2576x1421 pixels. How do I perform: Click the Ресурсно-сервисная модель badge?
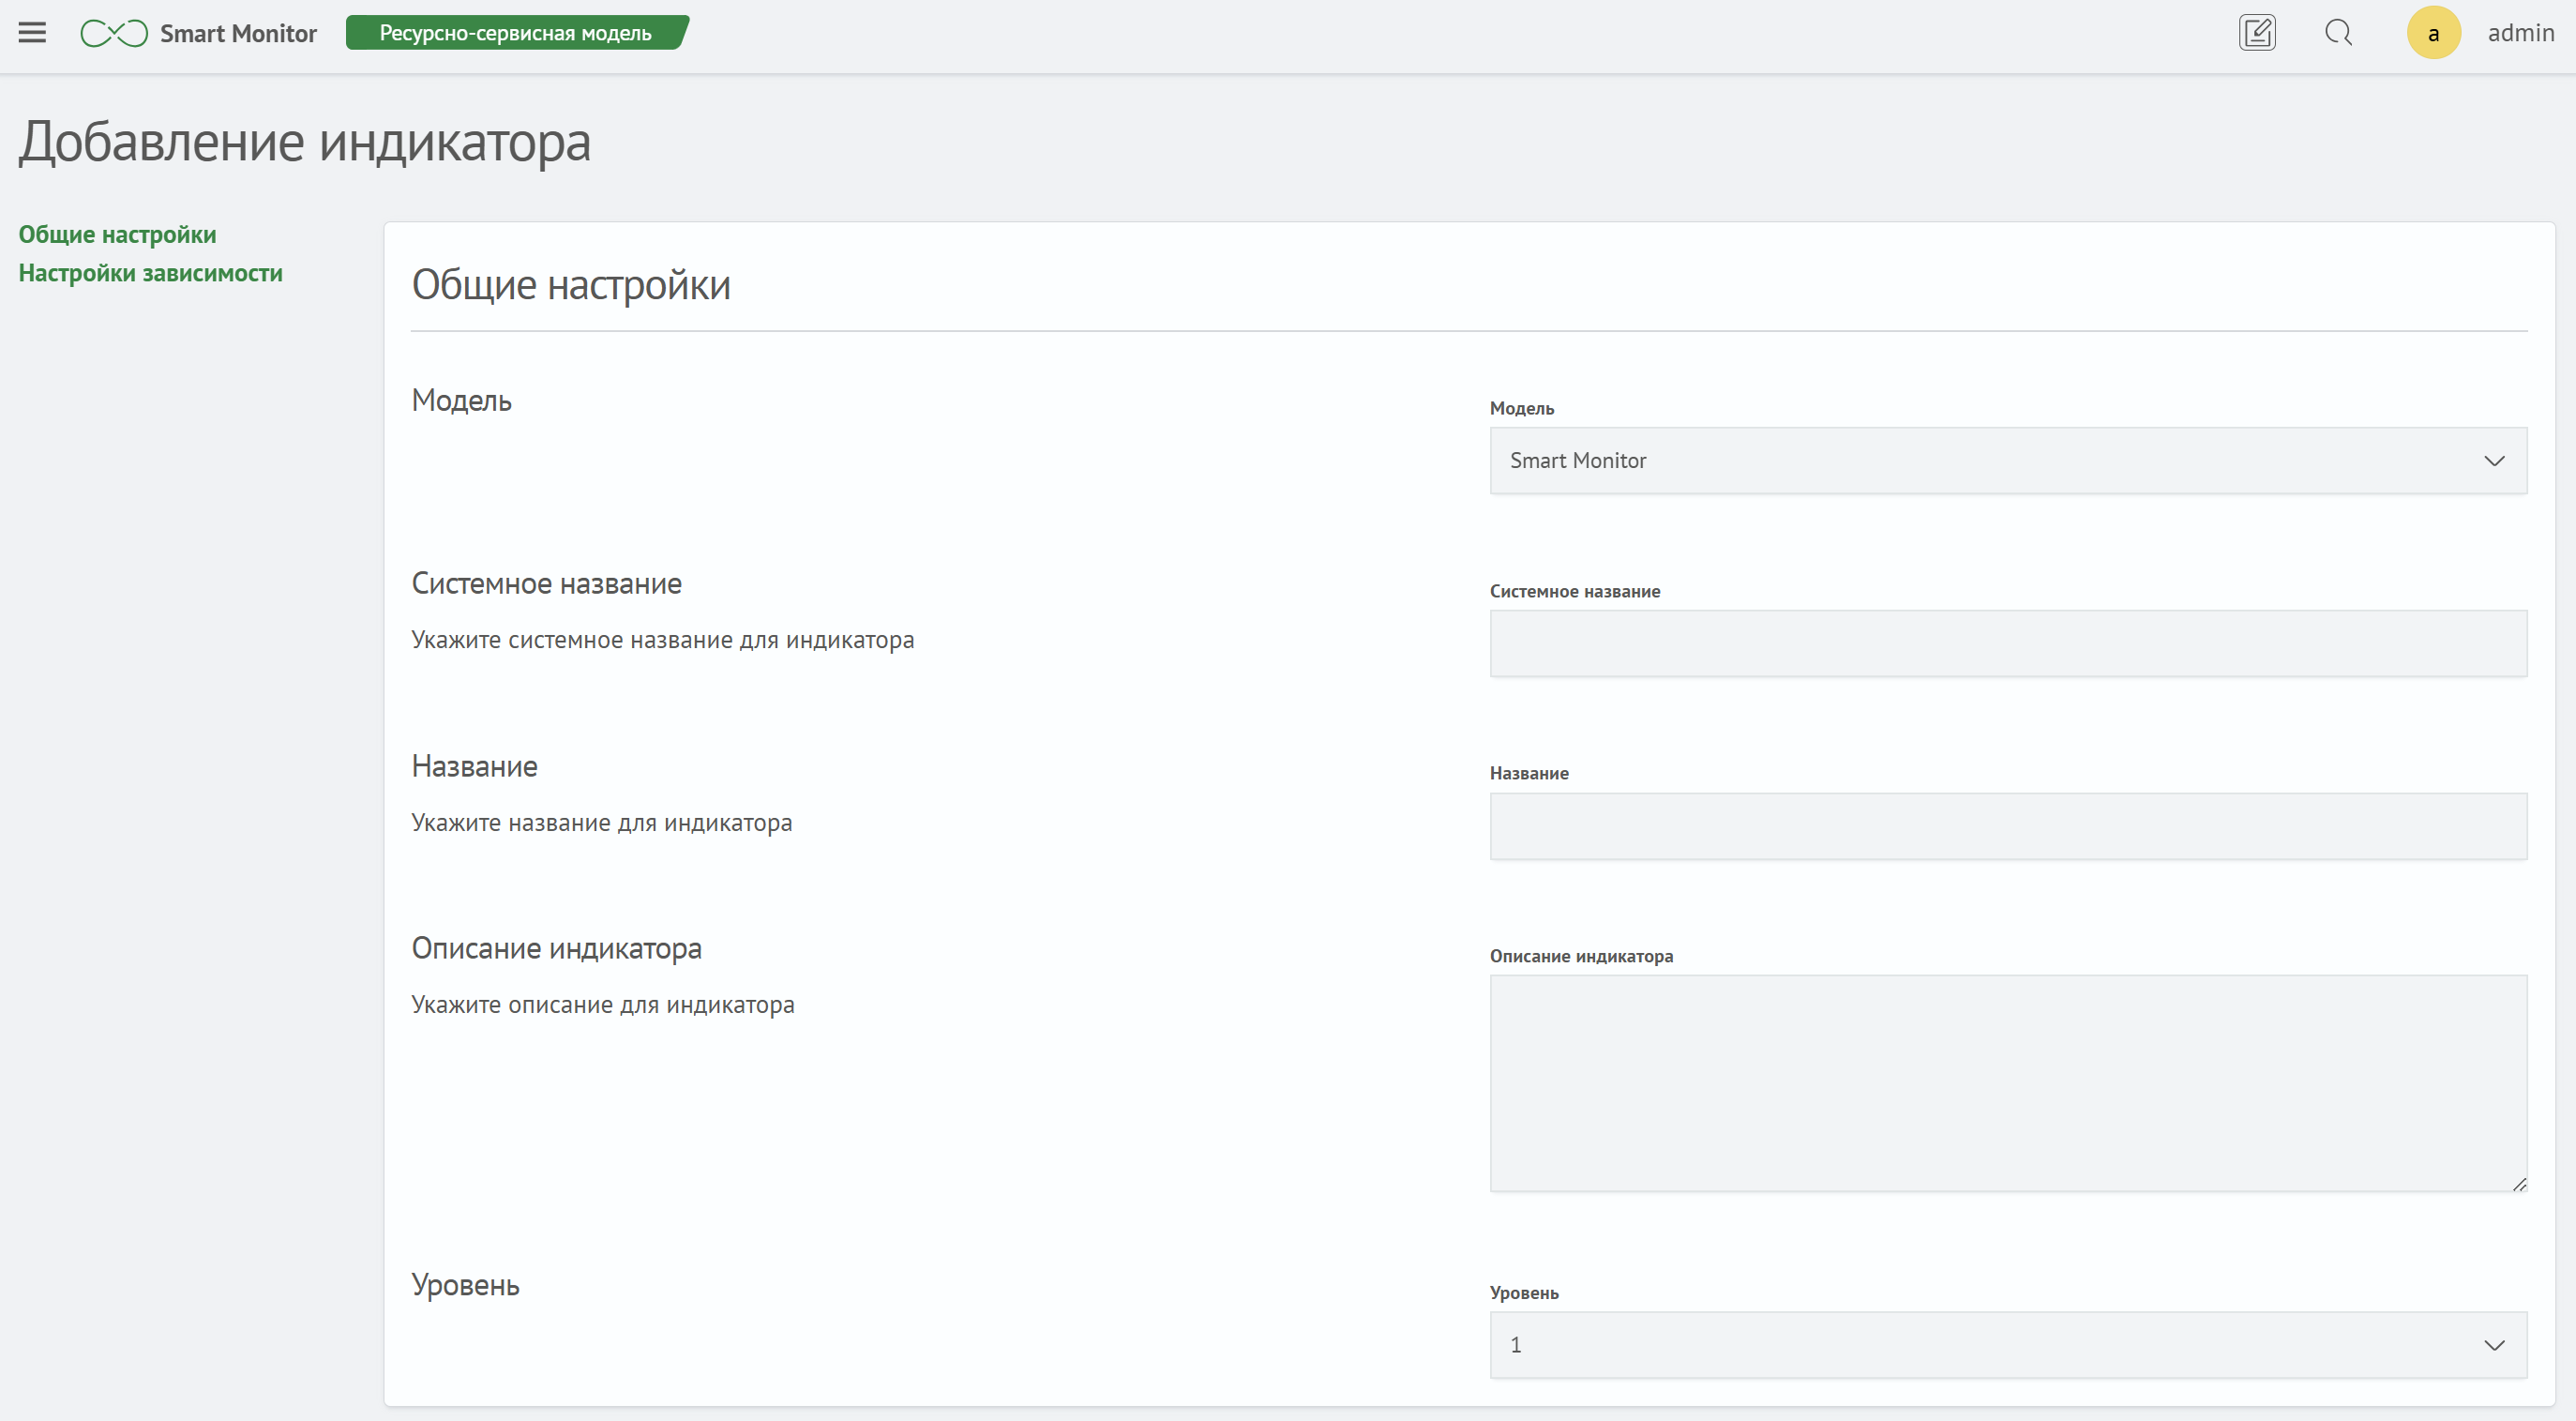click(516, 33)
